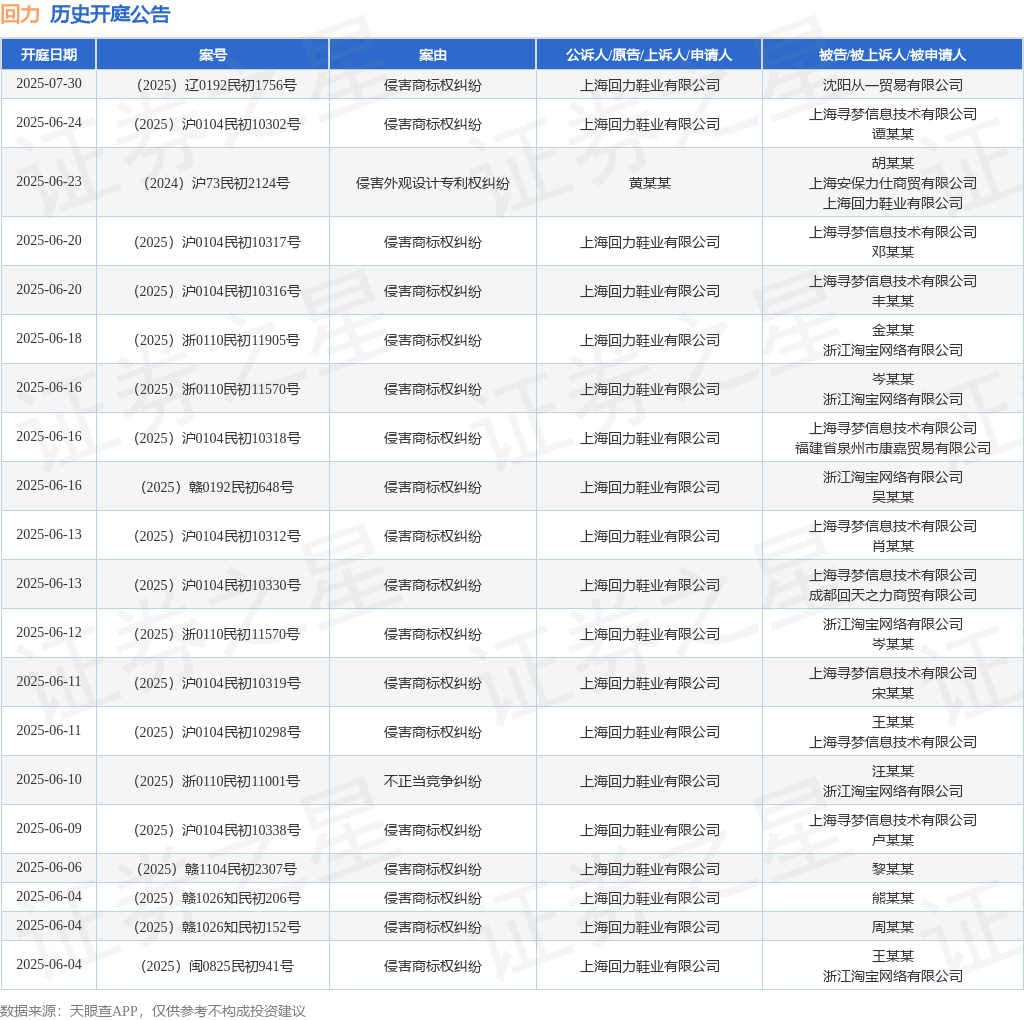Click the 回力 title text
The image size is (1024, 1020).
click(x=20, y=14)
